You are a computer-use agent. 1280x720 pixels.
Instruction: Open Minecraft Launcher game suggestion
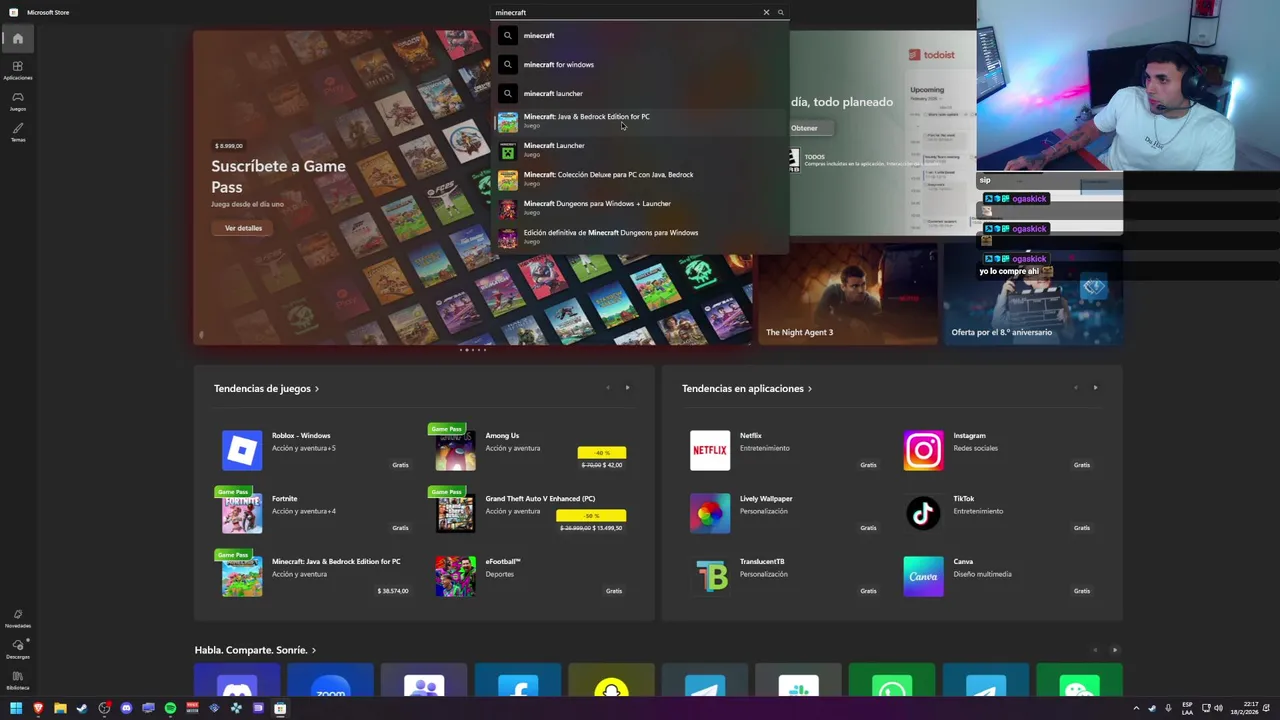[x=640, y=150]
